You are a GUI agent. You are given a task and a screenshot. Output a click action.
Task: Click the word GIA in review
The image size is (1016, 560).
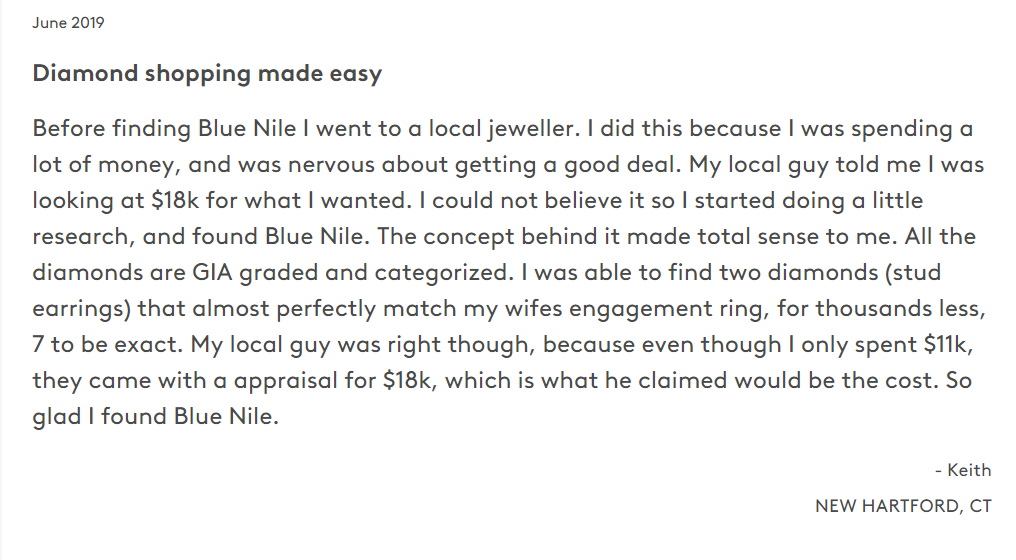(x=212, y=272)
